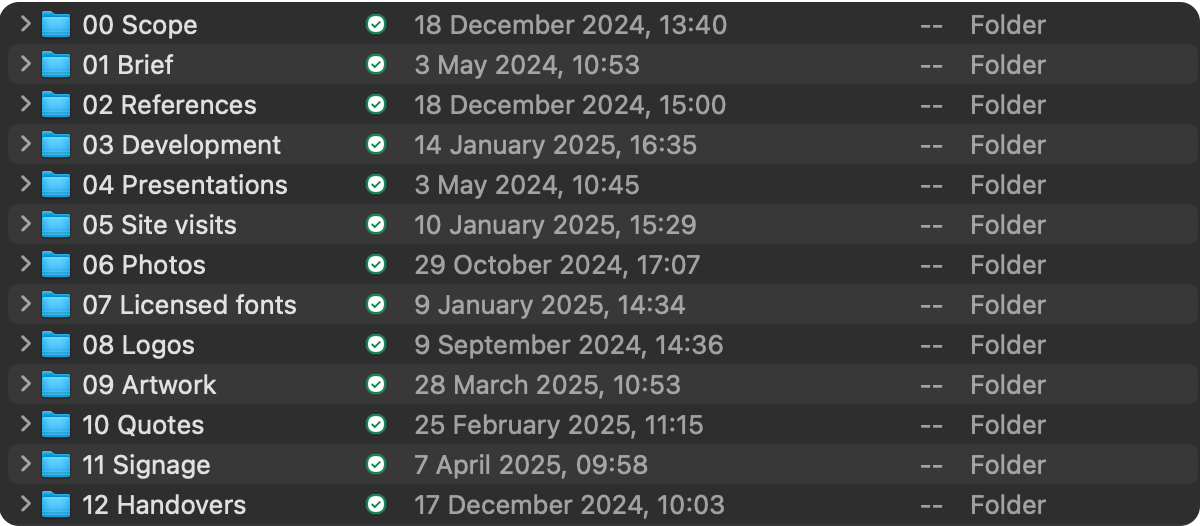This screenshot has height=526, width=1204.
Task: Expand the 07 Licensed fonts folder
Action: [26, 305]
